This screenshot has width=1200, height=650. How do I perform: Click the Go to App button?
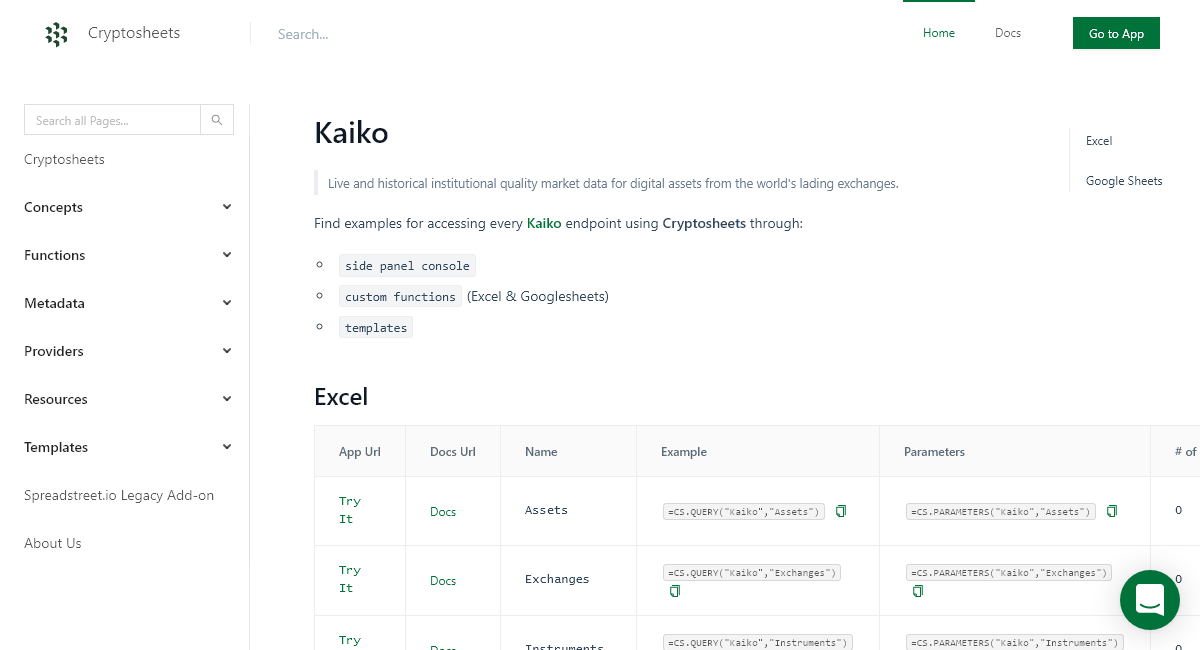1116,33
